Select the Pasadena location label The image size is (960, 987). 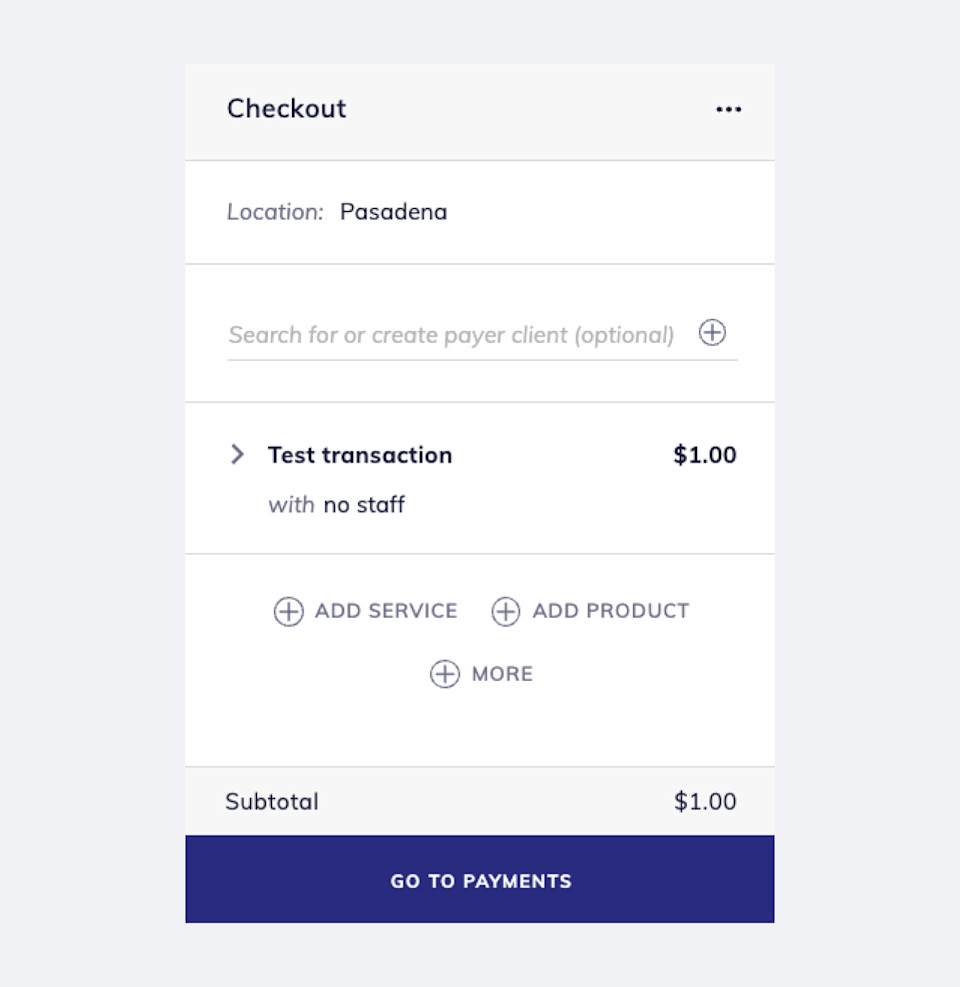(393, 212)
